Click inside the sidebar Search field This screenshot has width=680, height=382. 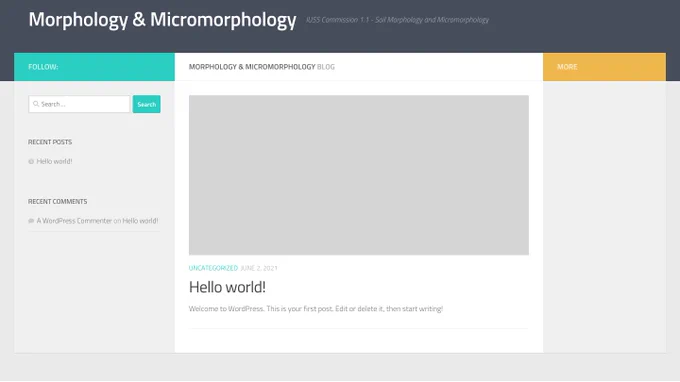coord(79,104)
